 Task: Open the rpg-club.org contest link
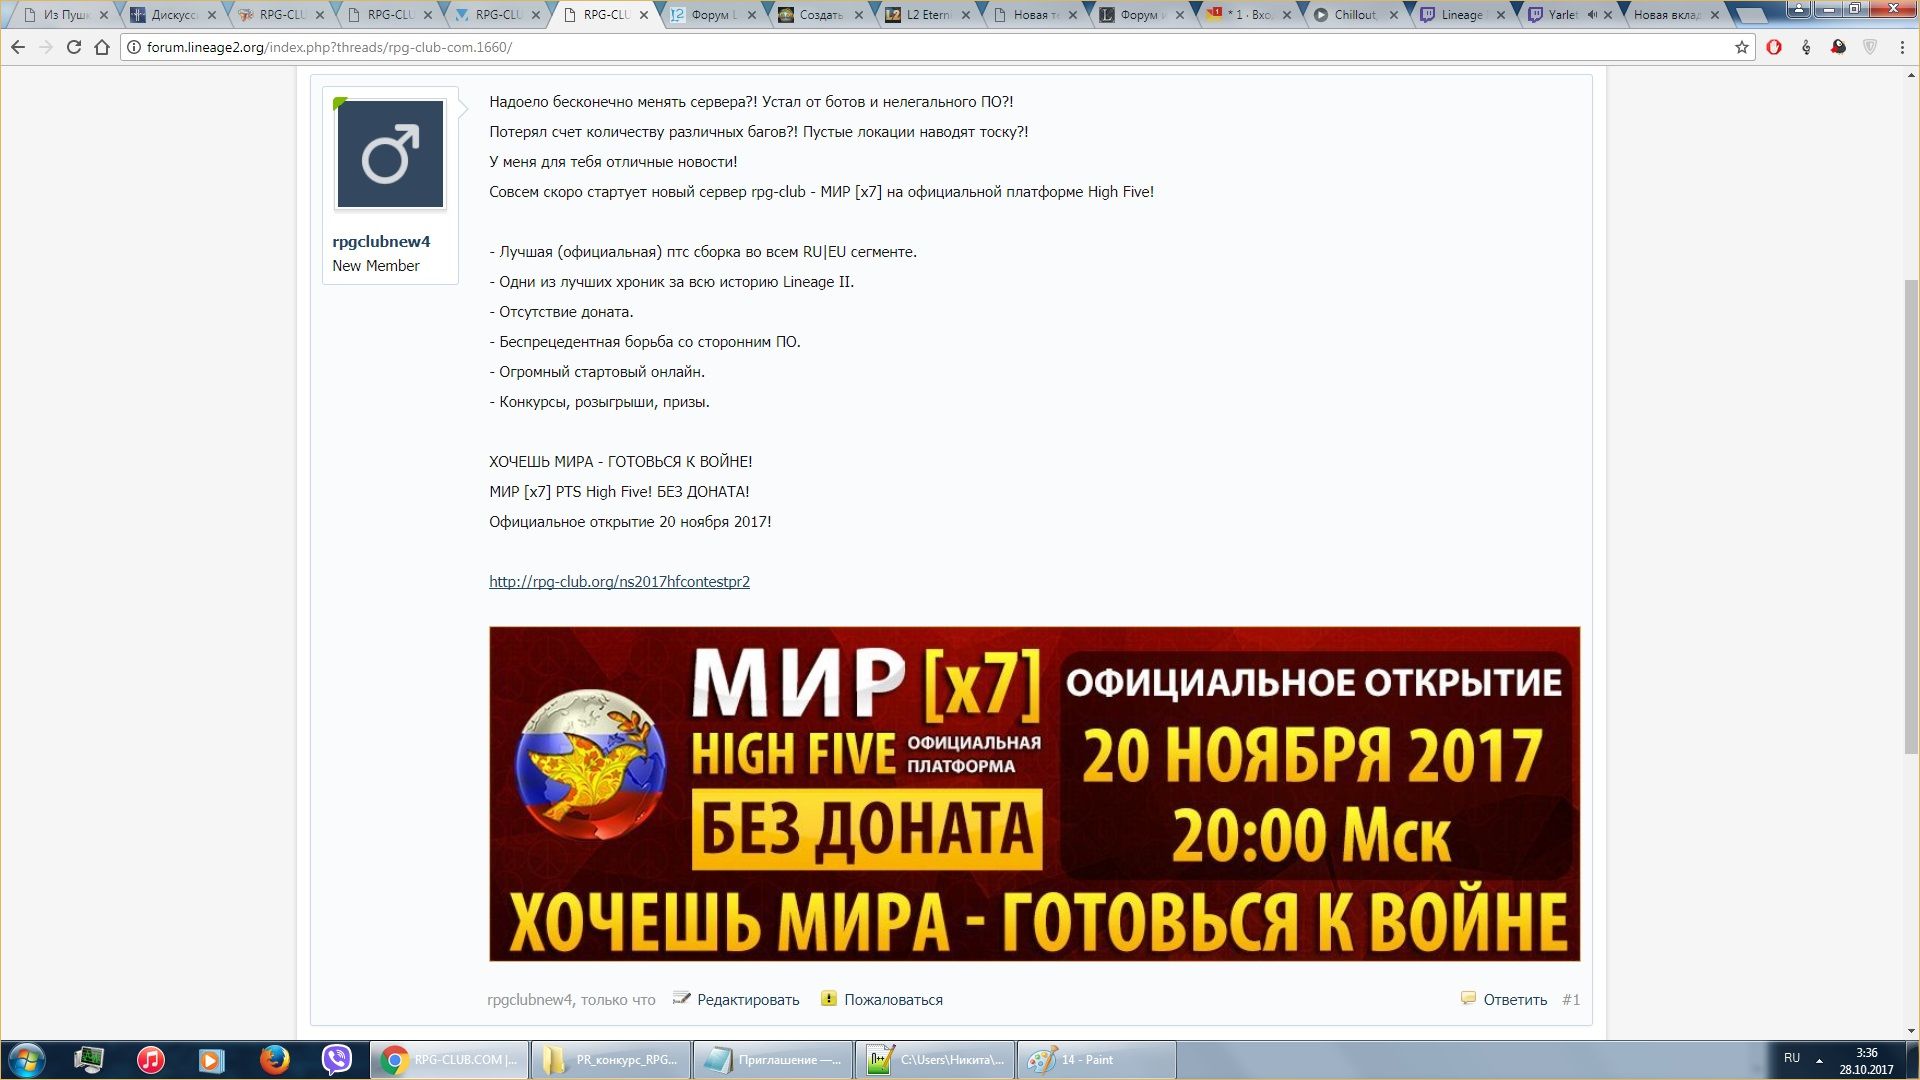(x=619, y=582)
